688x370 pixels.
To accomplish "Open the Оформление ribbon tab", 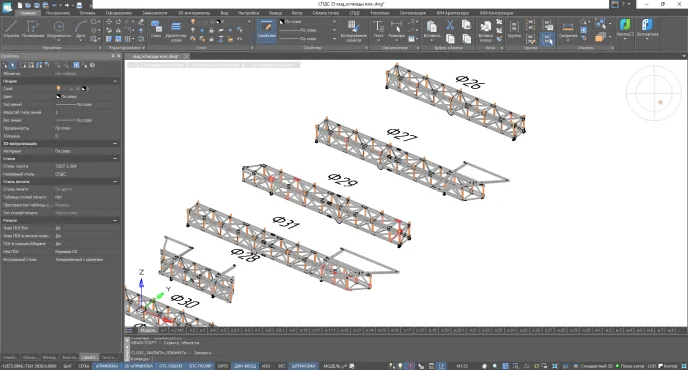I will pos(118,13).
